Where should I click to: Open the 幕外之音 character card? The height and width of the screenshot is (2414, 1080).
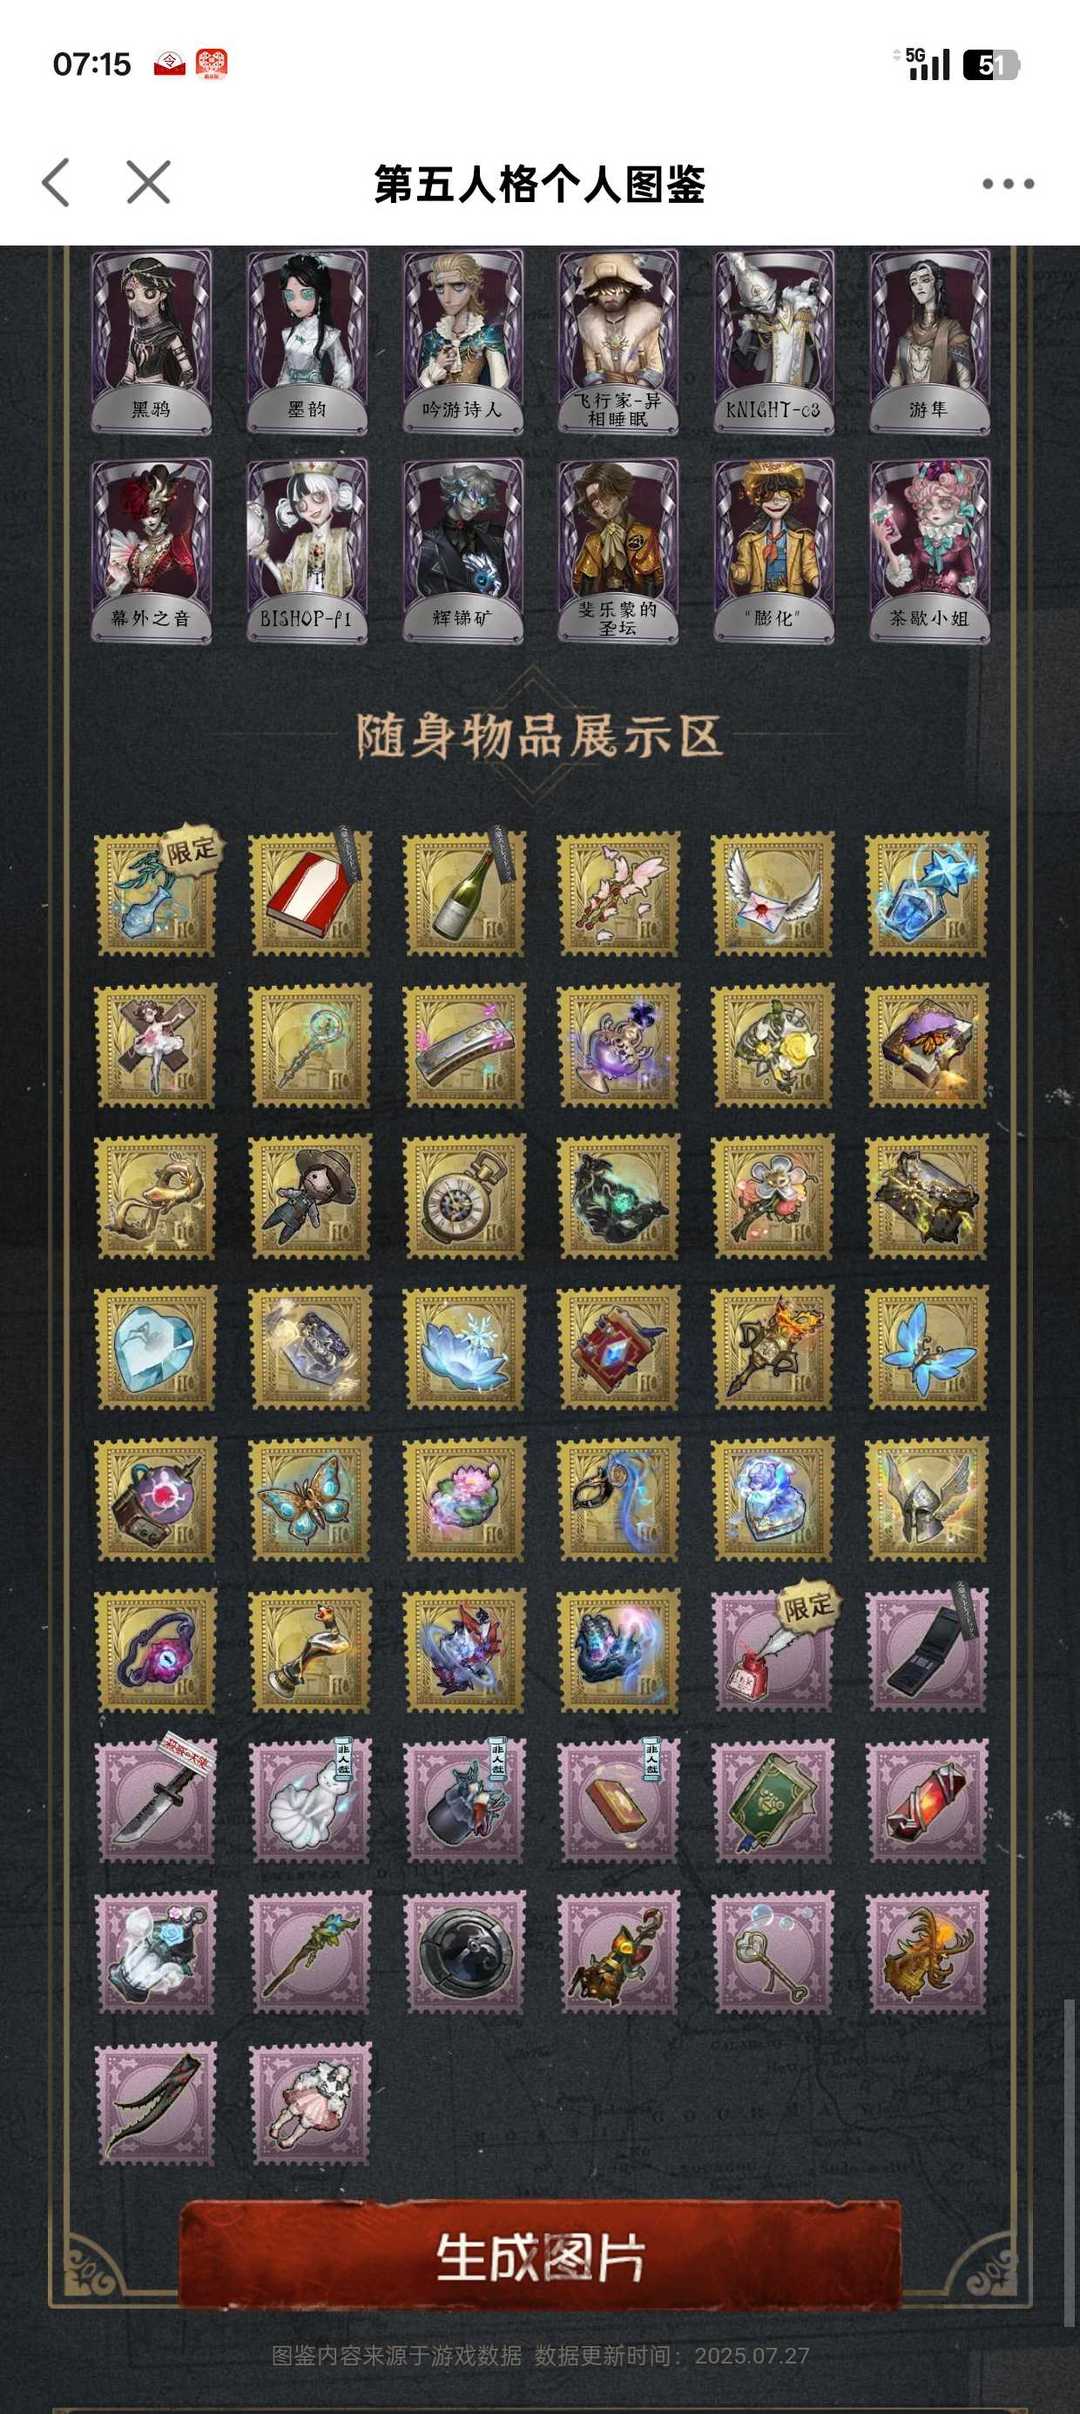[x=152, y=550]
